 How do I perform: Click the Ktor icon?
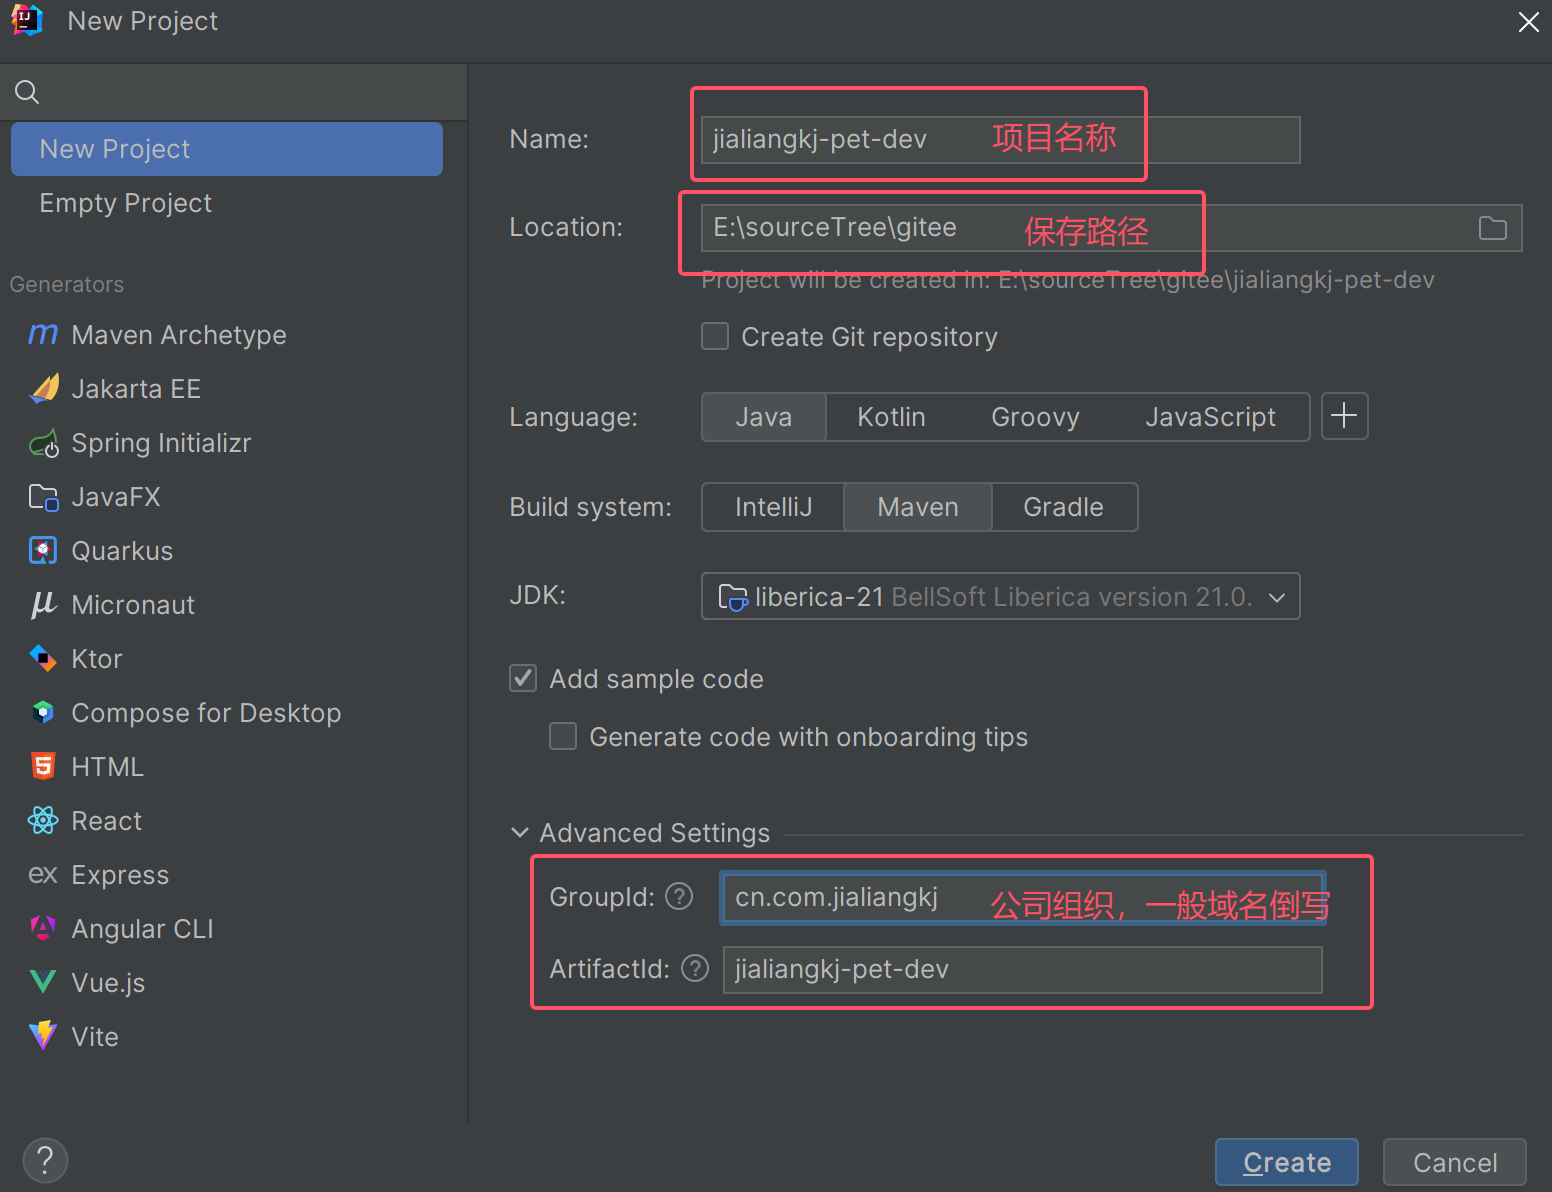point(43,658)
